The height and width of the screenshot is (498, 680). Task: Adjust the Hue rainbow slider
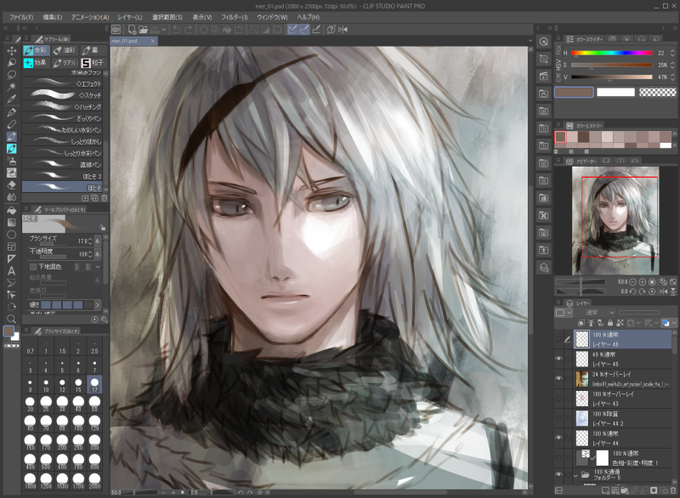(612, 53)
